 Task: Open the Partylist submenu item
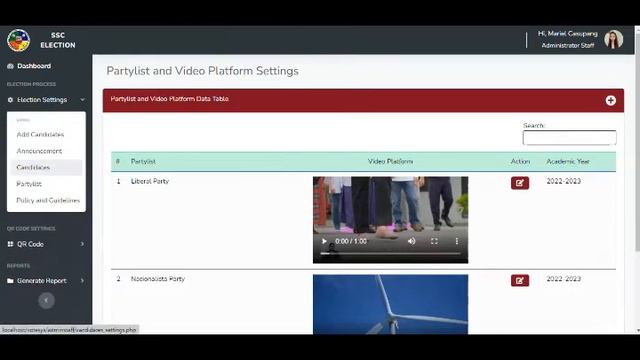click(x=29, y=184)
